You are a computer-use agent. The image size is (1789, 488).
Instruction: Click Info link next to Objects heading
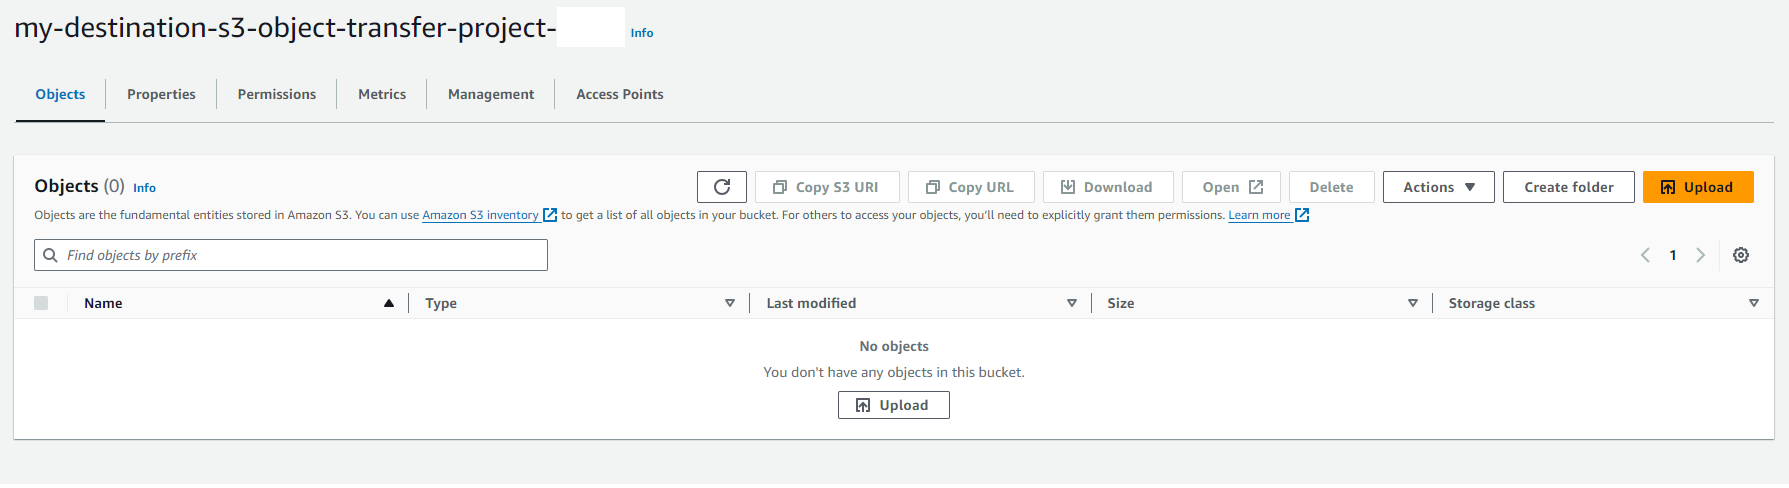pyautogui.click(x=145, y=188)
